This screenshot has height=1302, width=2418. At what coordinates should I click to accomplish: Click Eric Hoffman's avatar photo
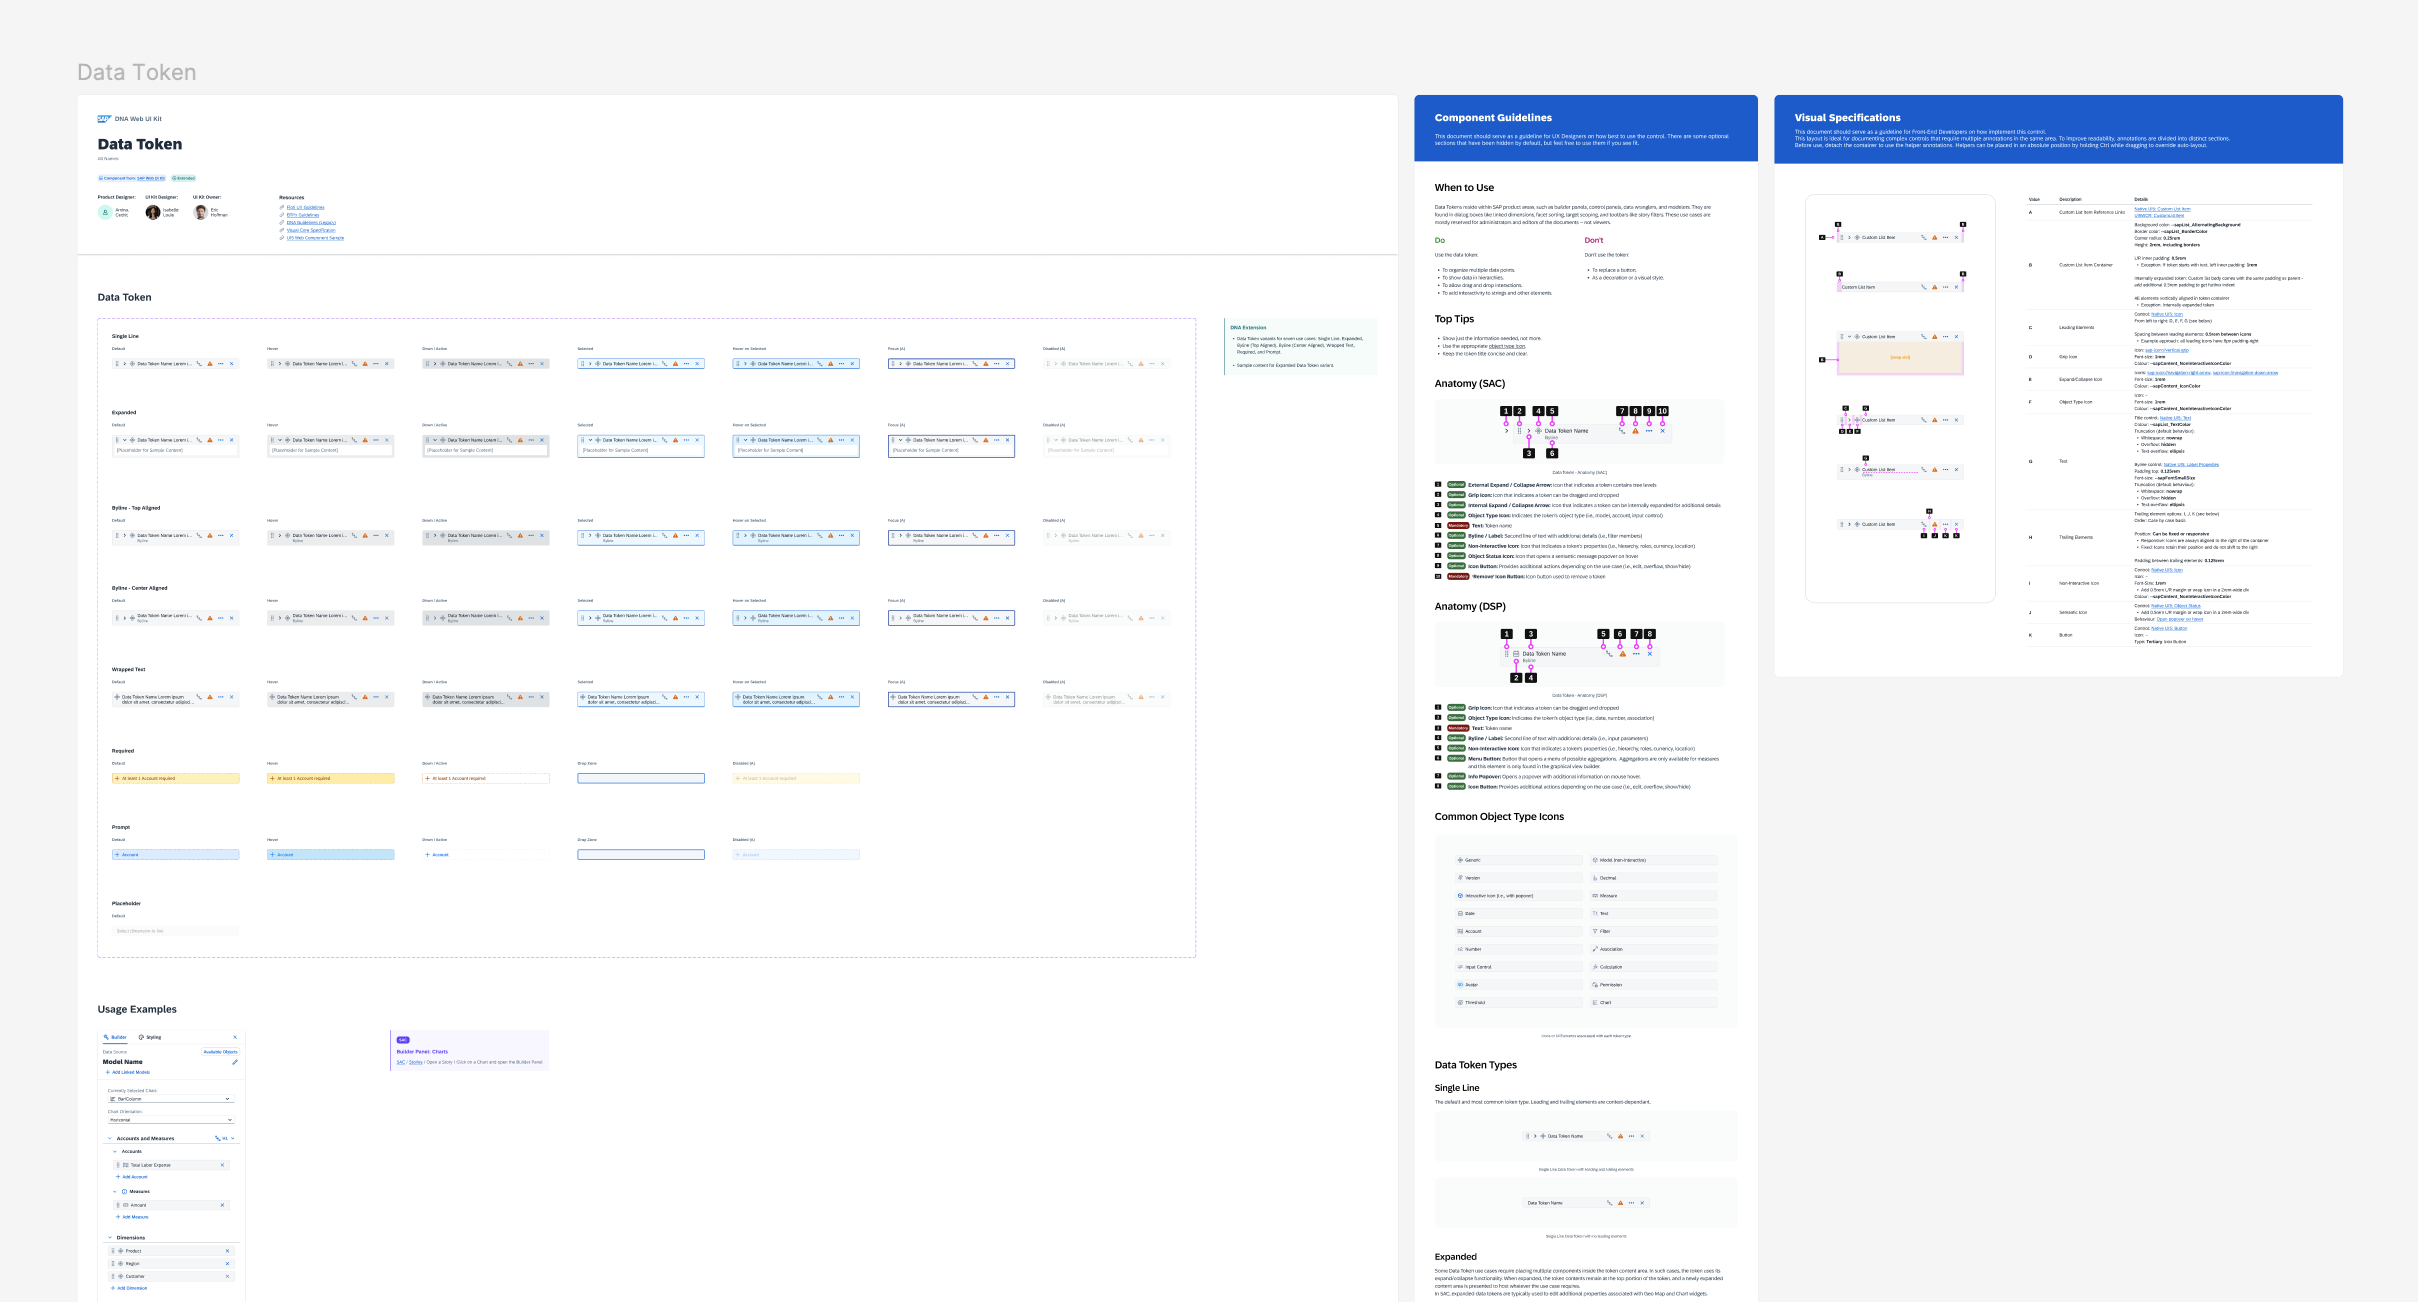[200, 212]
